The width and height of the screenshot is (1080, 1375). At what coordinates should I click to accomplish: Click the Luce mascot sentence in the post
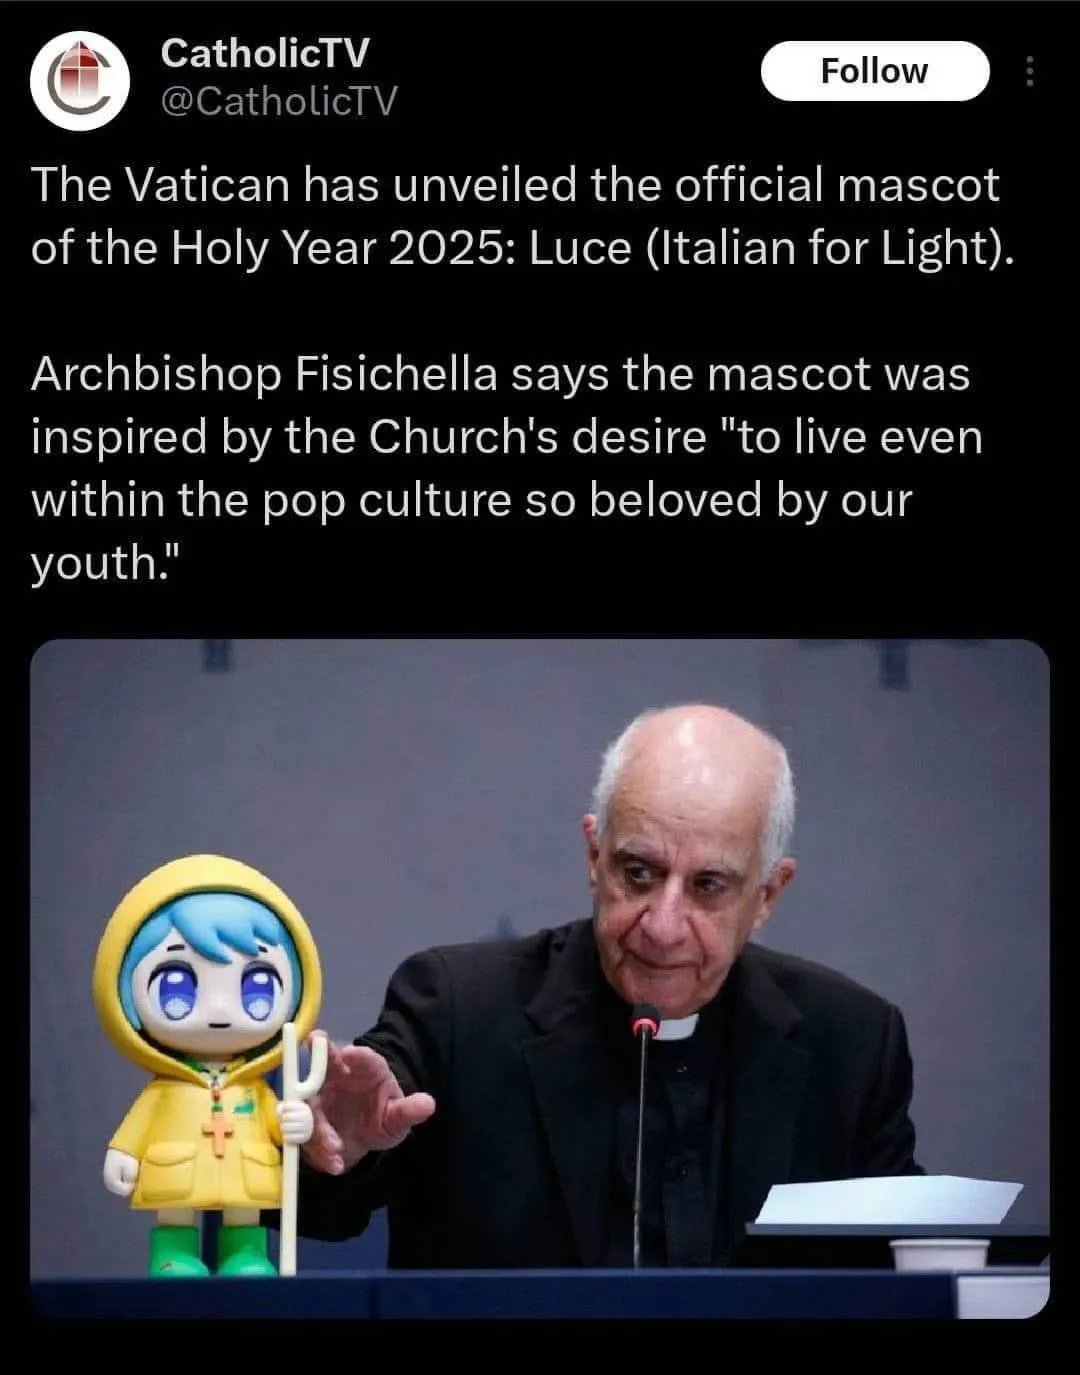pyautogui.click(x=522, y=217)
